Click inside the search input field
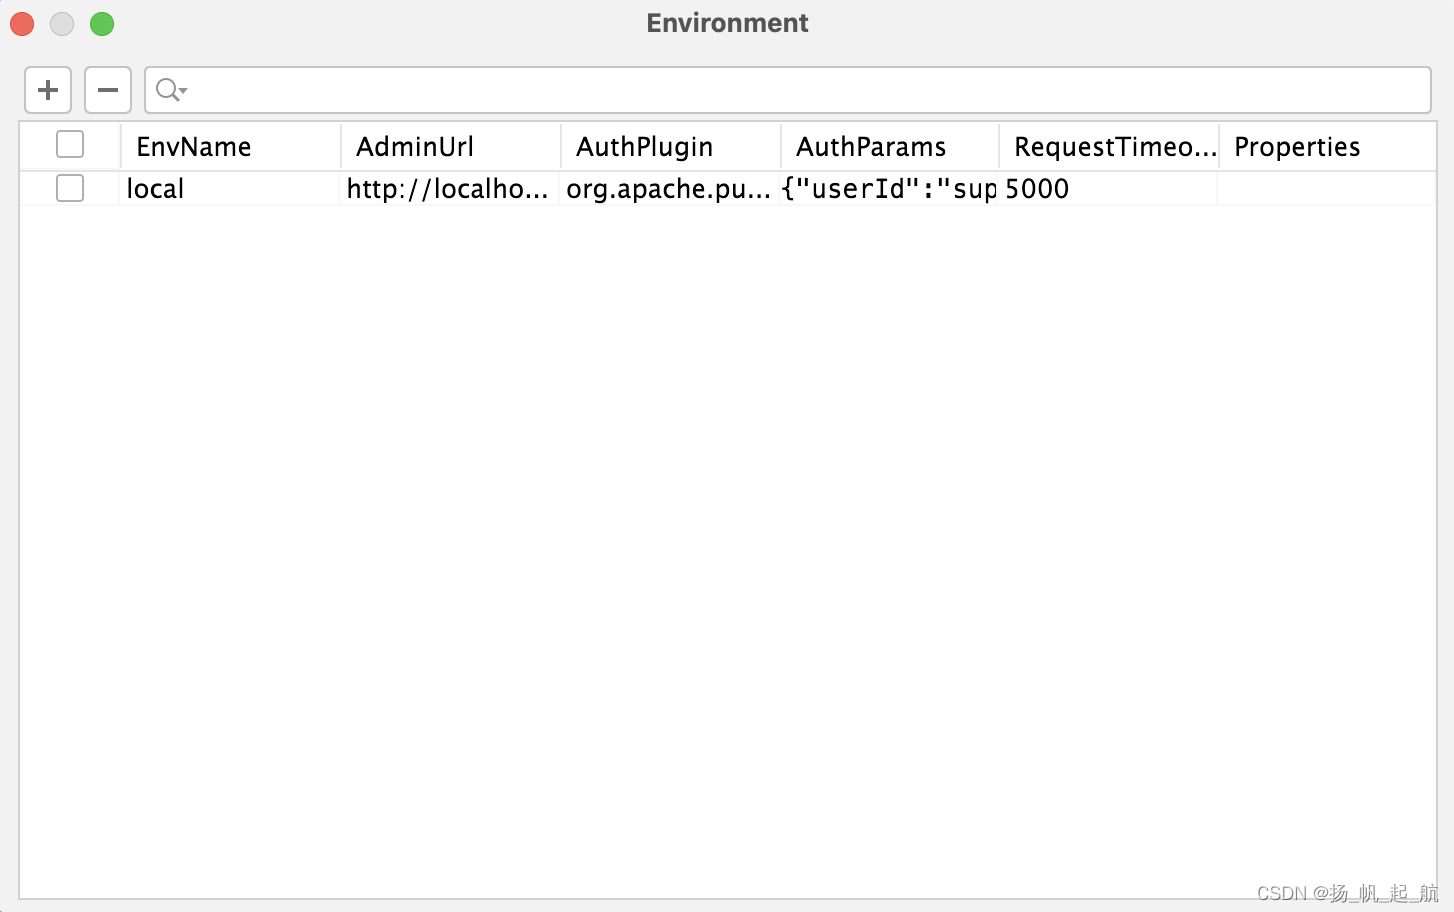 (700, 90)
